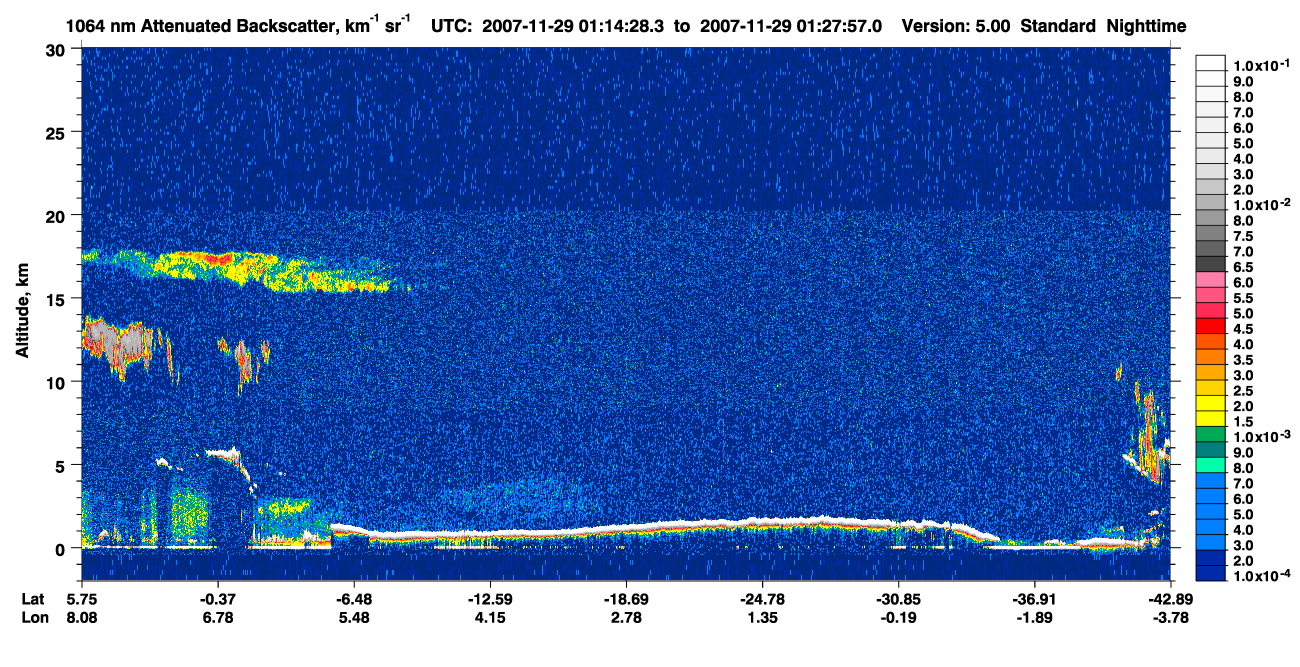Pick the pure red swatch in the colorbar

[x=1211, y=325]
